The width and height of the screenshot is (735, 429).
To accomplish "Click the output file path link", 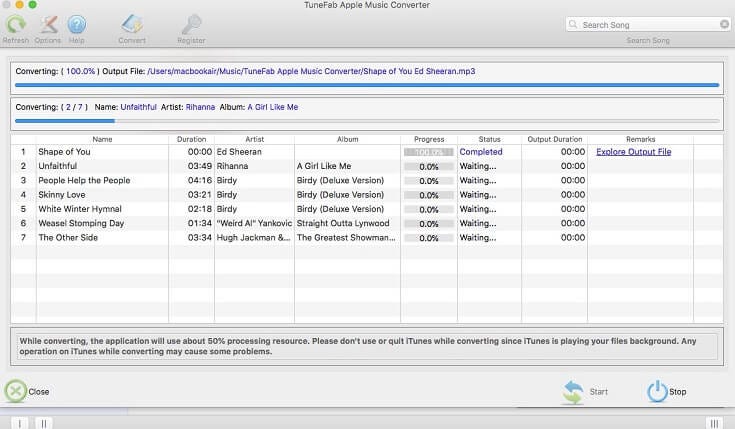I will coord(311,71).
